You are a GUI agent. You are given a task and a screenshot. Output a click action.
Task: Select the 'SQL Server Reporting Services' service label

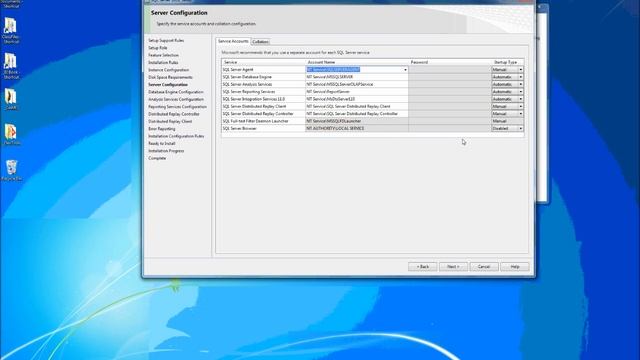click(249, 92)
